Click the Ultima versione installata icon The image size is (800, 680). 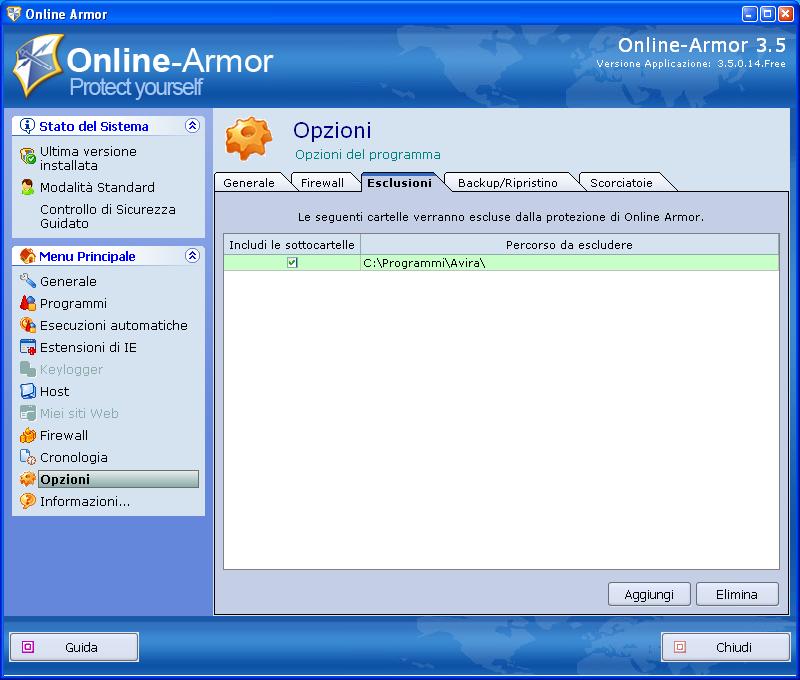pyautogui.click(x=28, y=156)
